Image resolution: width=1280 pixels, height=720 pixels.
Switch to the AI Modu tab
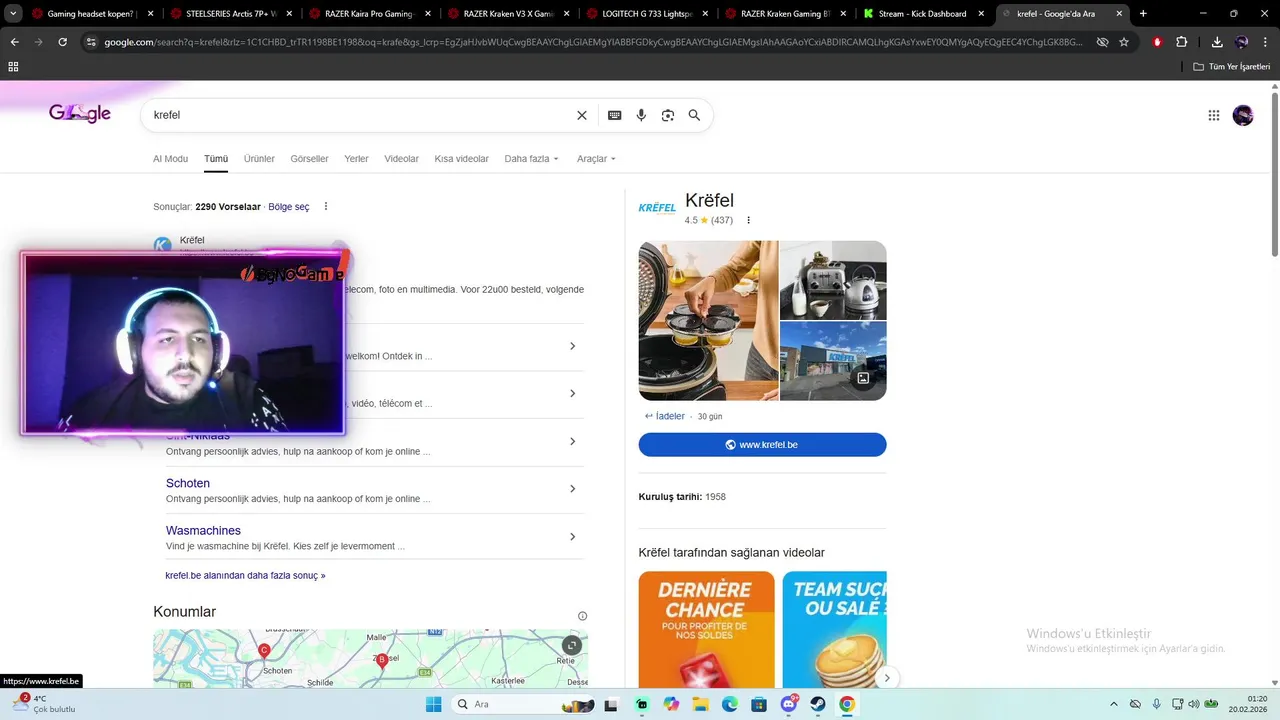[170, 159]
